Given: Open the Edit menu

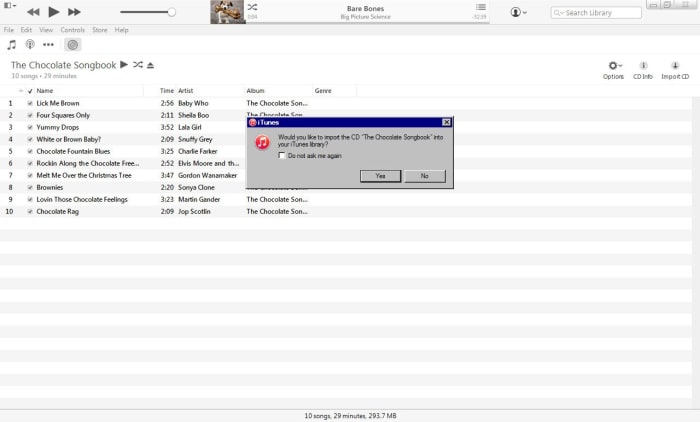Looking at the screenshot, I should [26, 30].
